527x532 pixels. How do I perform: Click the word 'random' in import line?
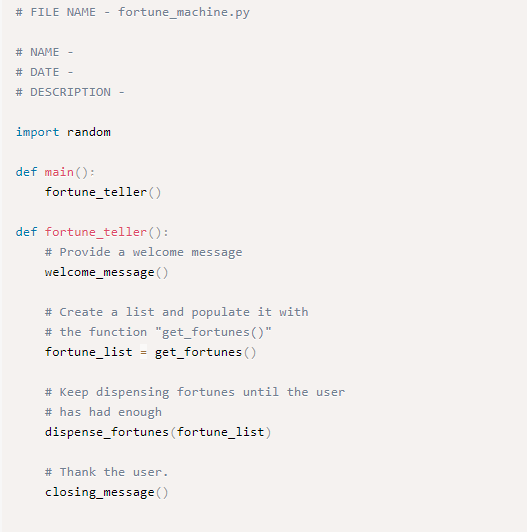click(x=89, y=132)
